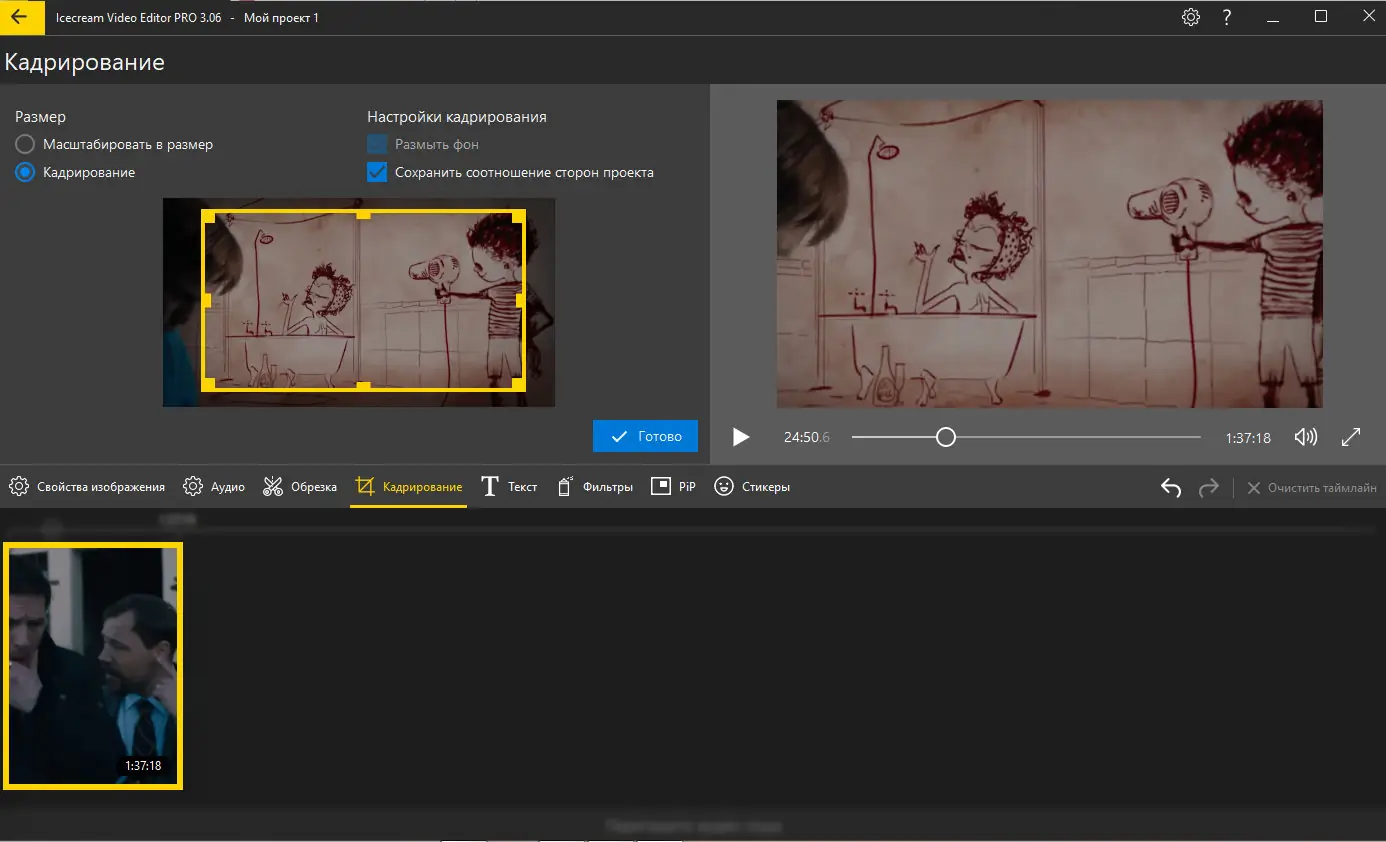This screenshot has height=842, width=1386.
Task: Uncheck 'Сохранить соотношение сторон проекта' checkbox
Action: 377,172
